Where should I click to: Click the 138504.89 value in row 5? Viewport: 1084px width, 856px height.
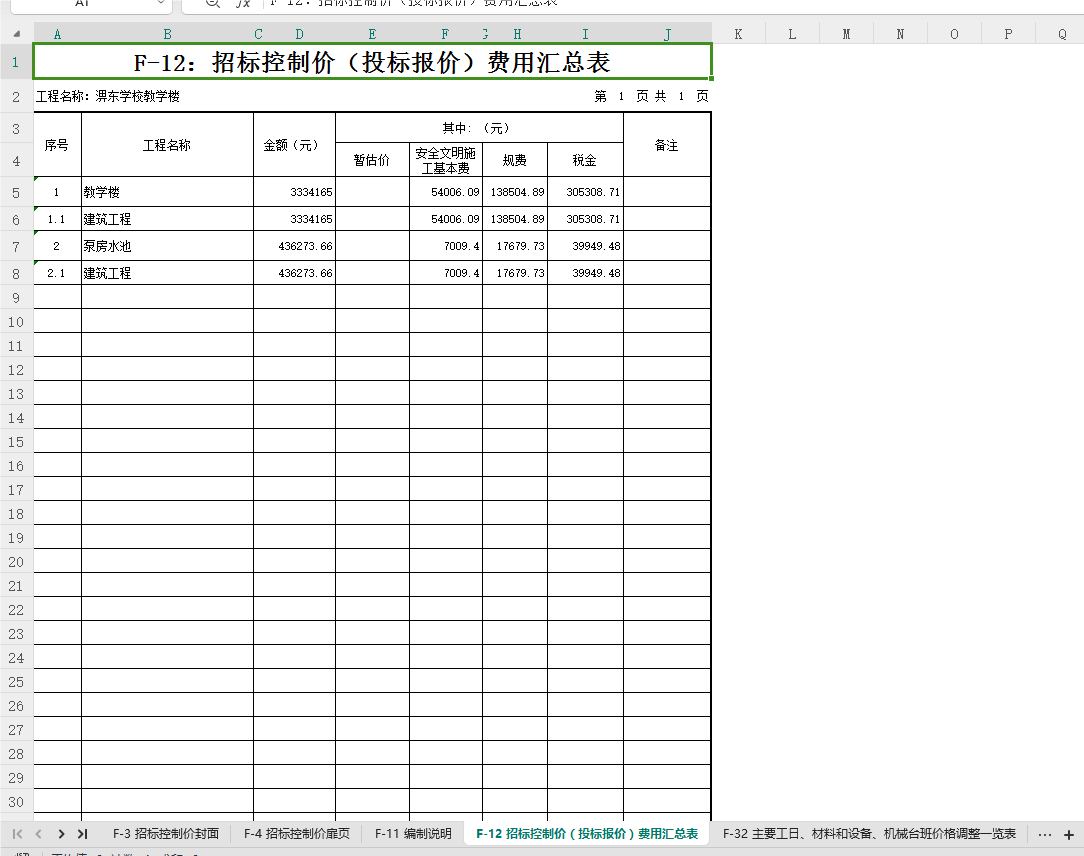point(515,192)
